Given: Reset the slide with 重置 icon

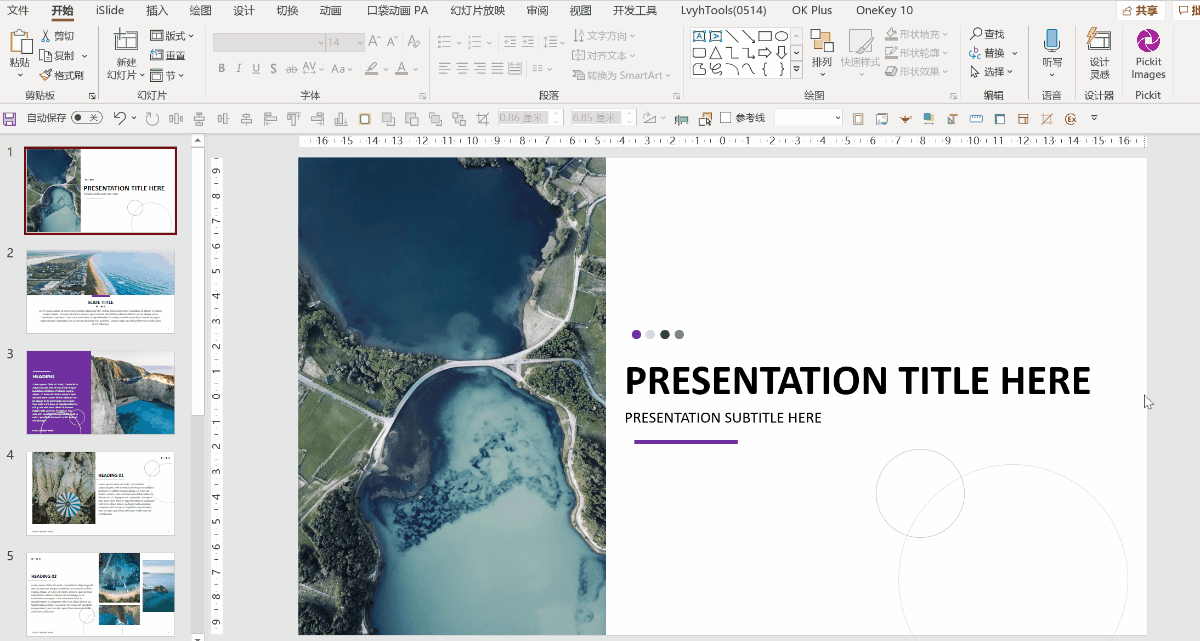Looking at the screenshot, I should [157, 55].
